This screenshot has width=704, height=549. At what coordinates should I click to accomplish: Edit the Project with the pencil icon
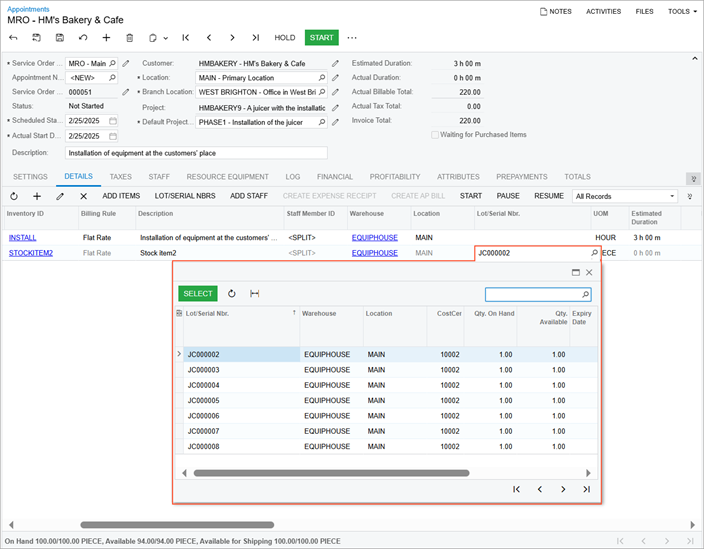coord(335,108)
